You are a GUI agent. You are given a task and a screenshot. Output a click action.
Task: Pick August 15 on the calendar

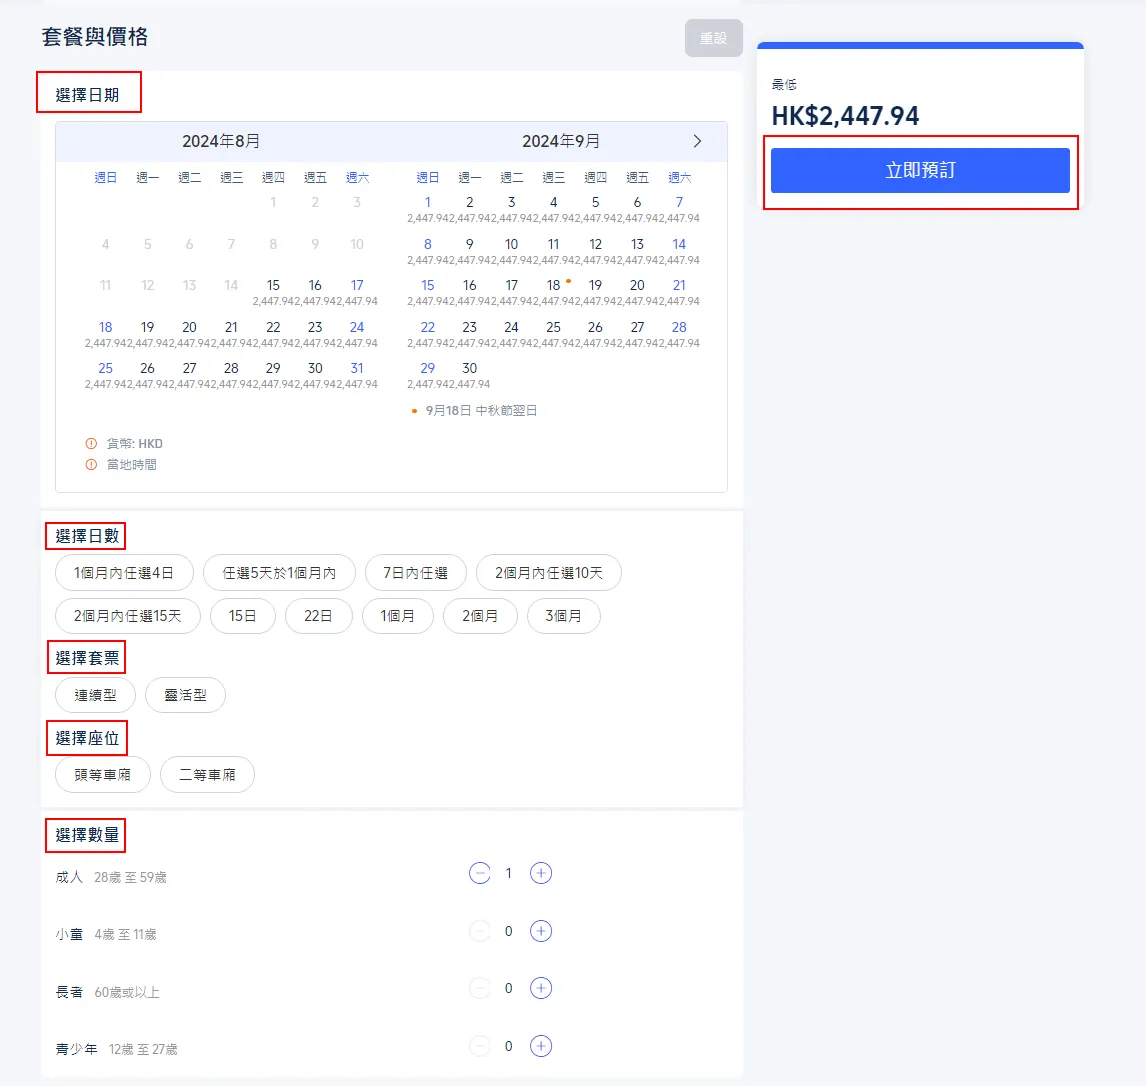tap(273, 292)
